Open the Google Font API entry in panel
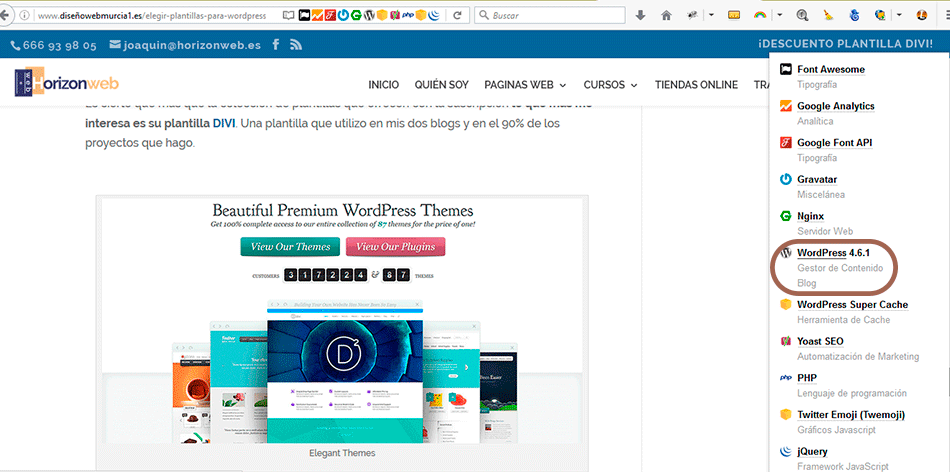The width and height of the screenshot is (950, 472). tap(834, 142)
